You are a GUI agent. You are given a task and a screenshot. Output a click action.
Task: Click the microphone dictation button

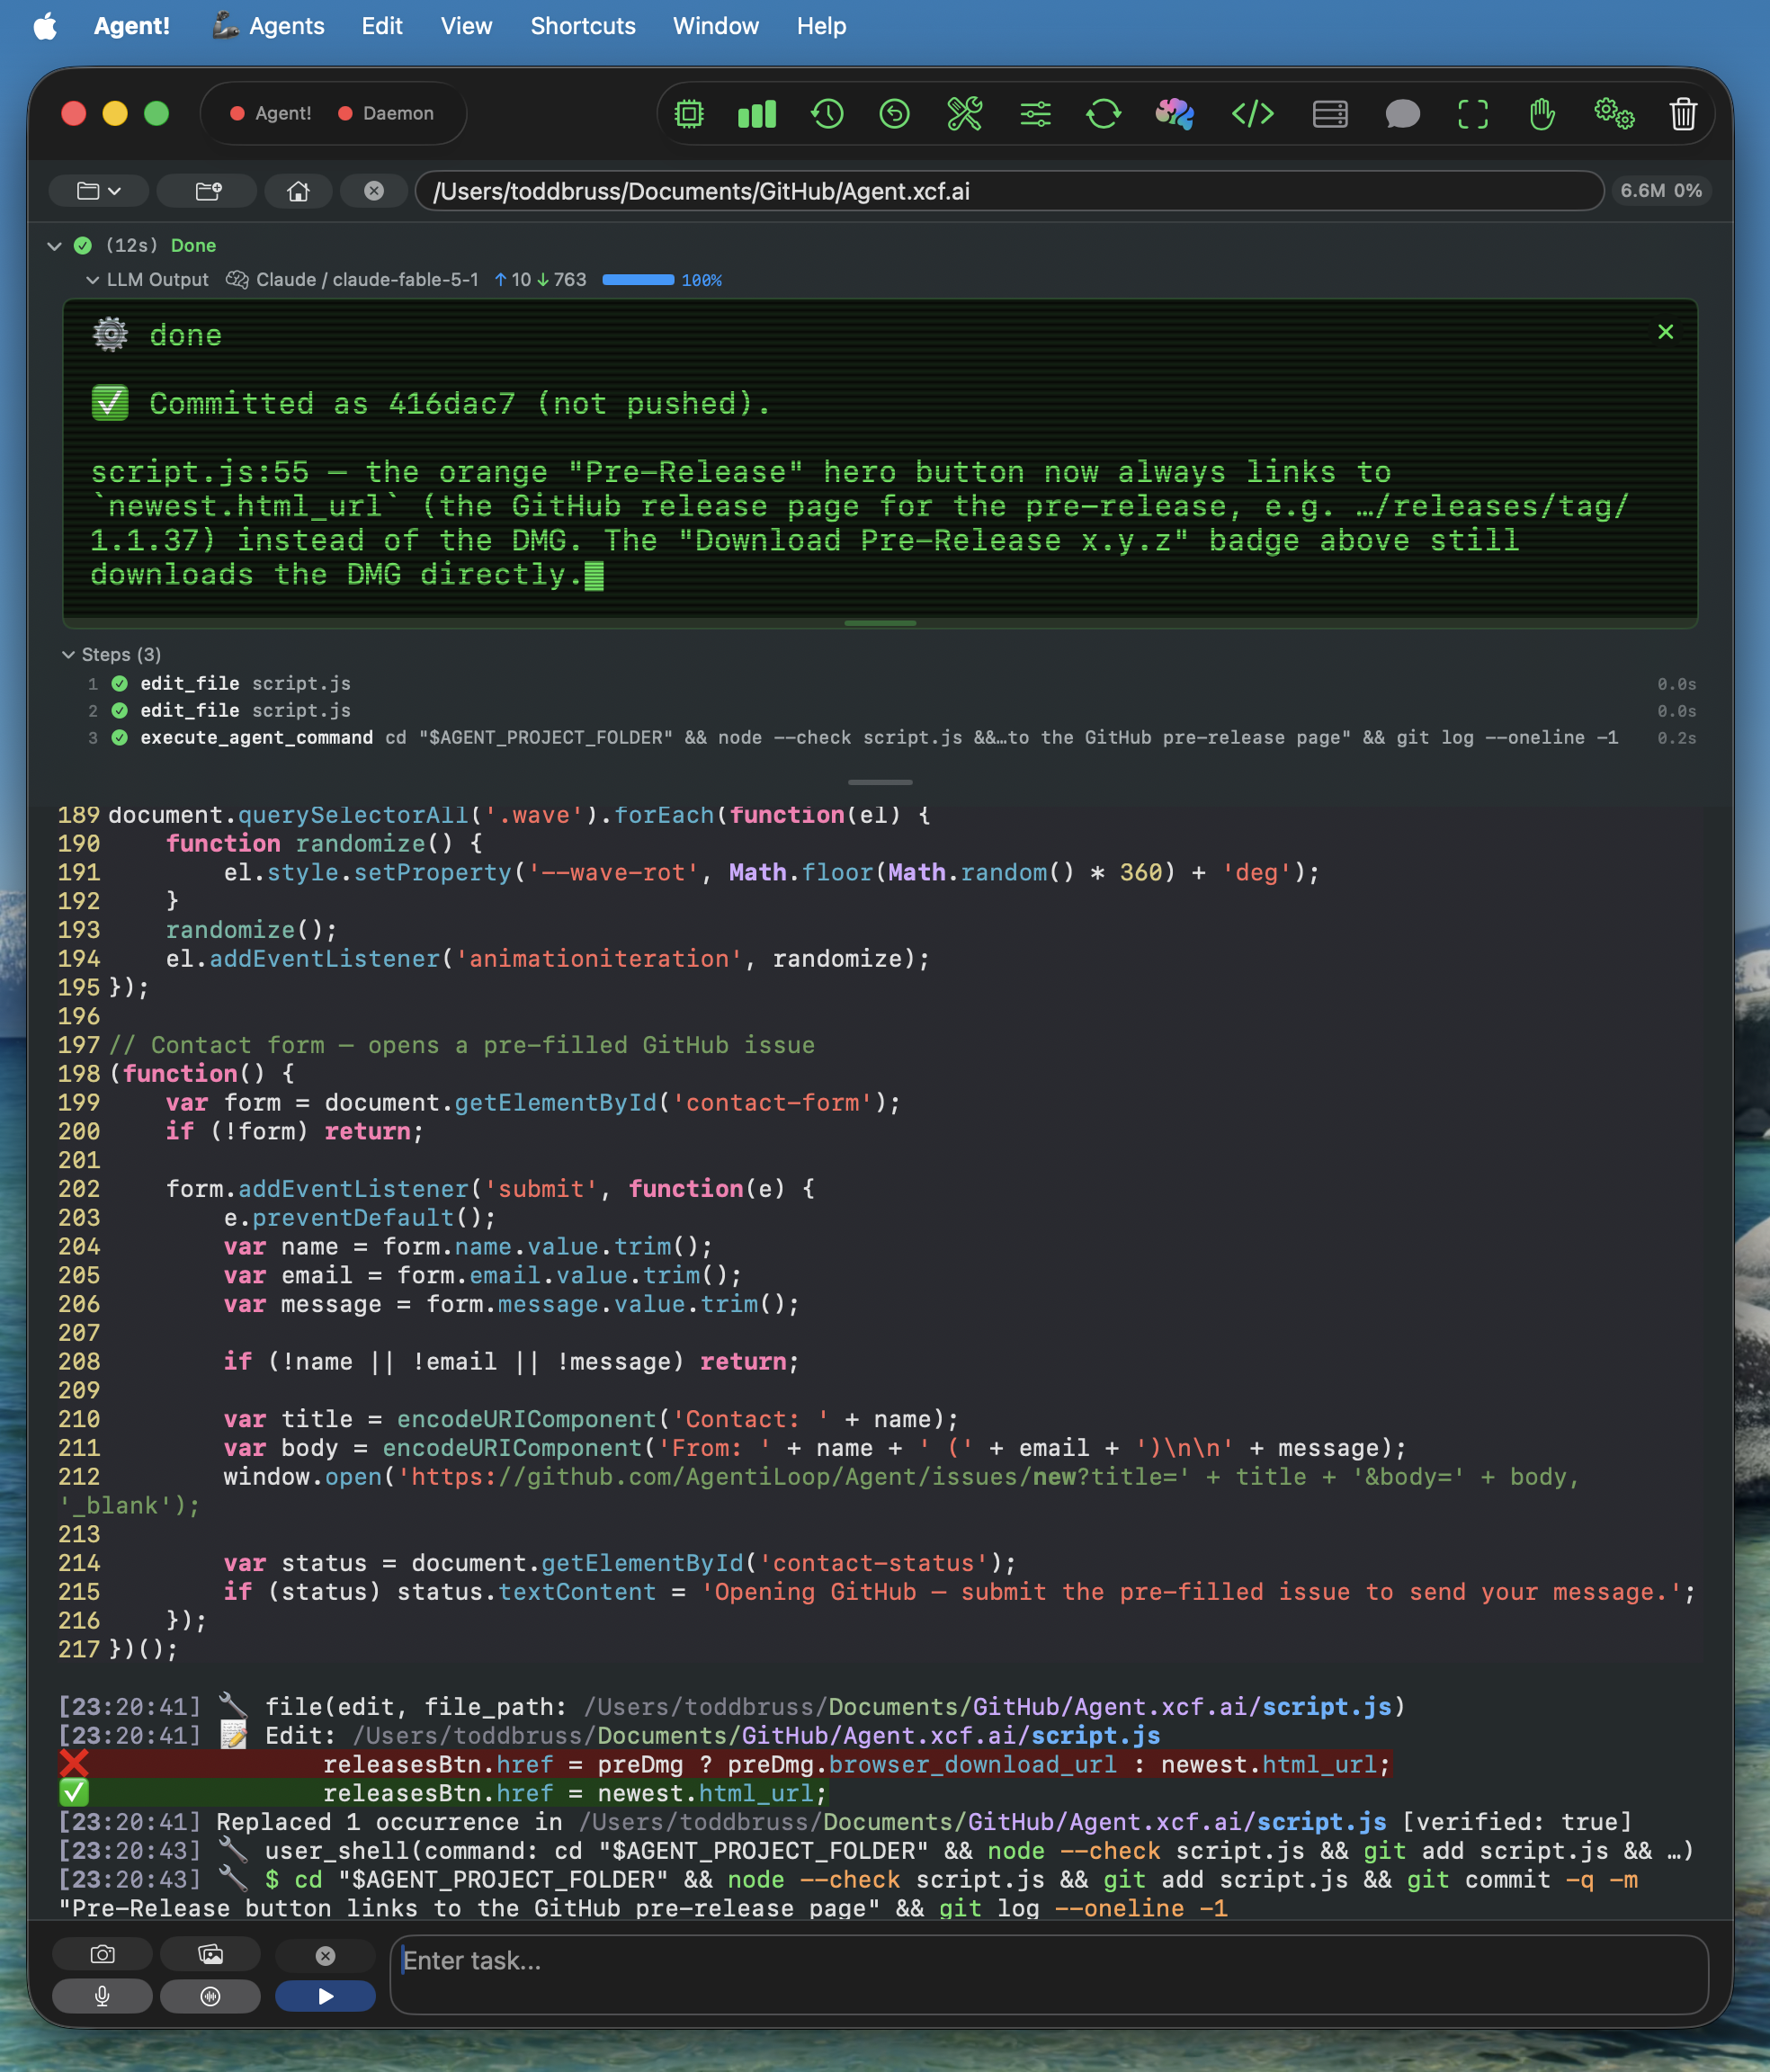102,1996
